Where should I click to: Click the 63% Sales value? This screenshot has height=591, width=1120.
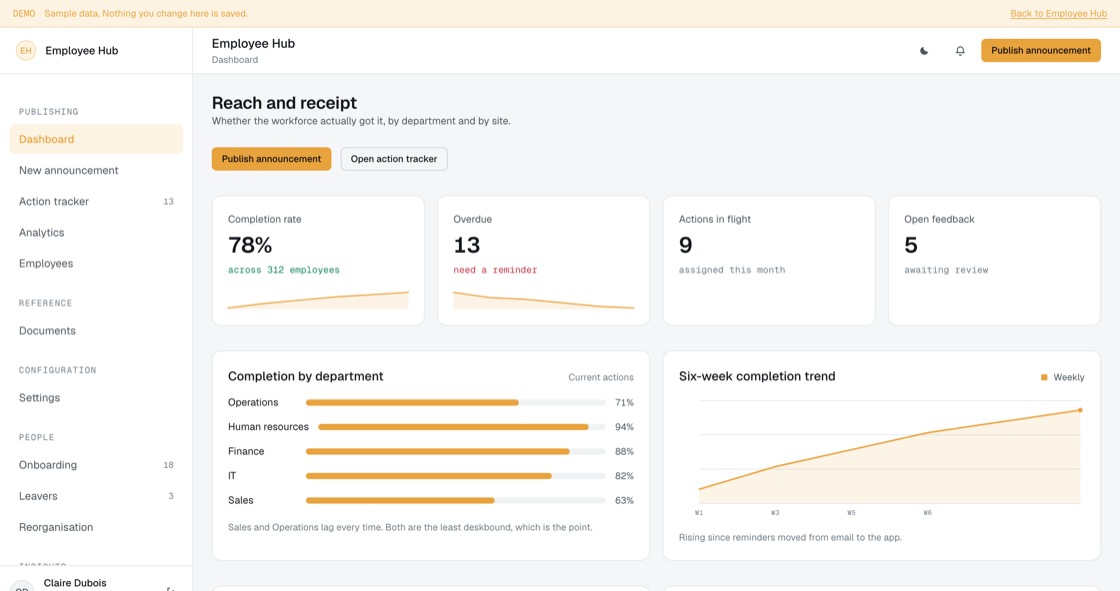[624, 500]
